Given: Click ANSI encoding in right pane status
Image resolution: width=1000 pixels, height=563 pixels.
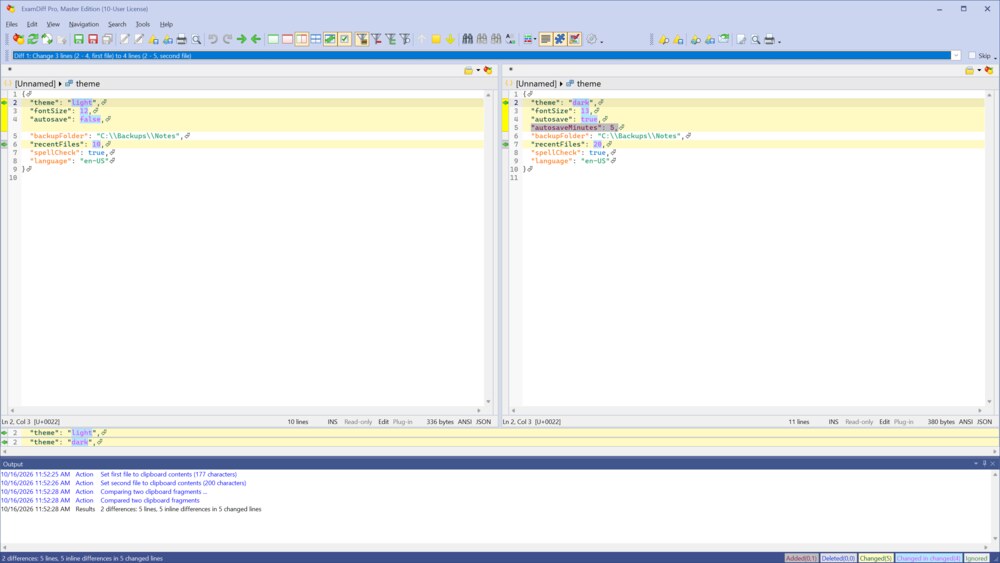Looking at the screenshot, I should pos(966,421).
